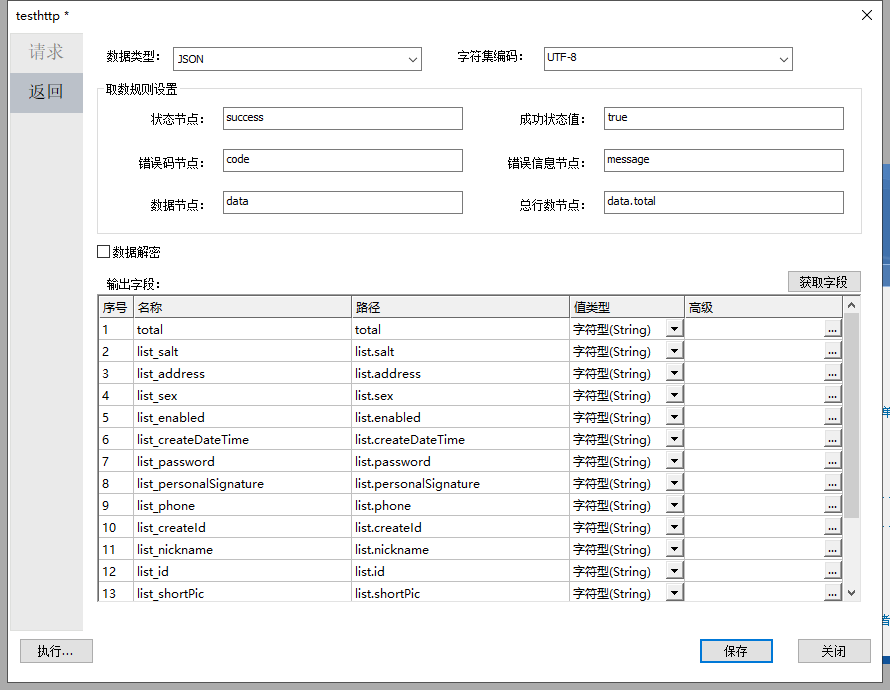The height and width of the screenshot is (690, 890).
Task: Open value type dropdown for list_enabled
Action: point(674,417)
